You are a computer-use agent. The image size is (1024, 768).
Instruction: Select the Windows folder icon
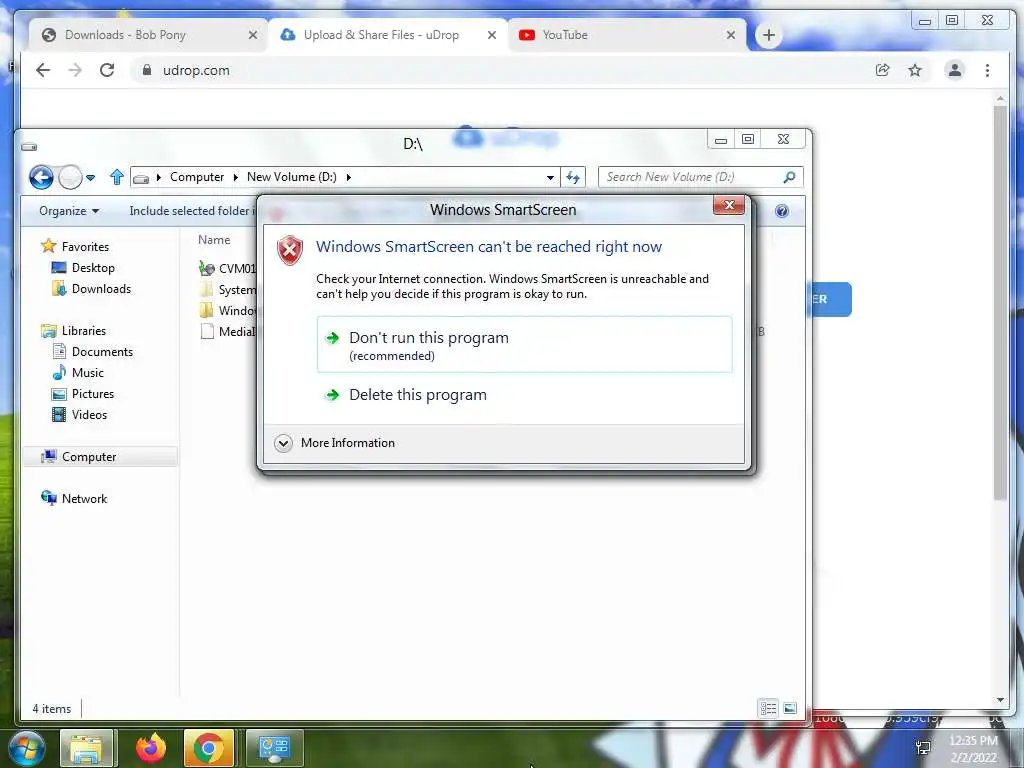206,310
